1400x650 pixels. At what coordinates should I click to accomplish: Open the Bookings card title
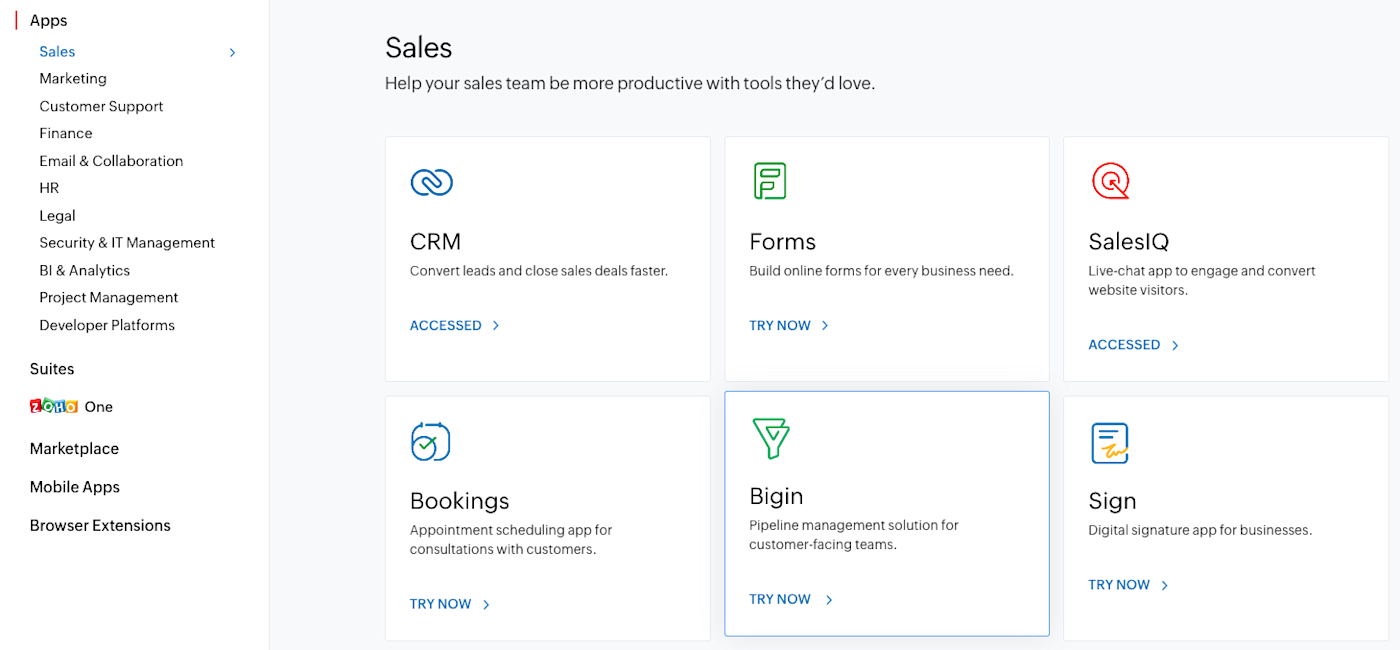pos(460,501)
